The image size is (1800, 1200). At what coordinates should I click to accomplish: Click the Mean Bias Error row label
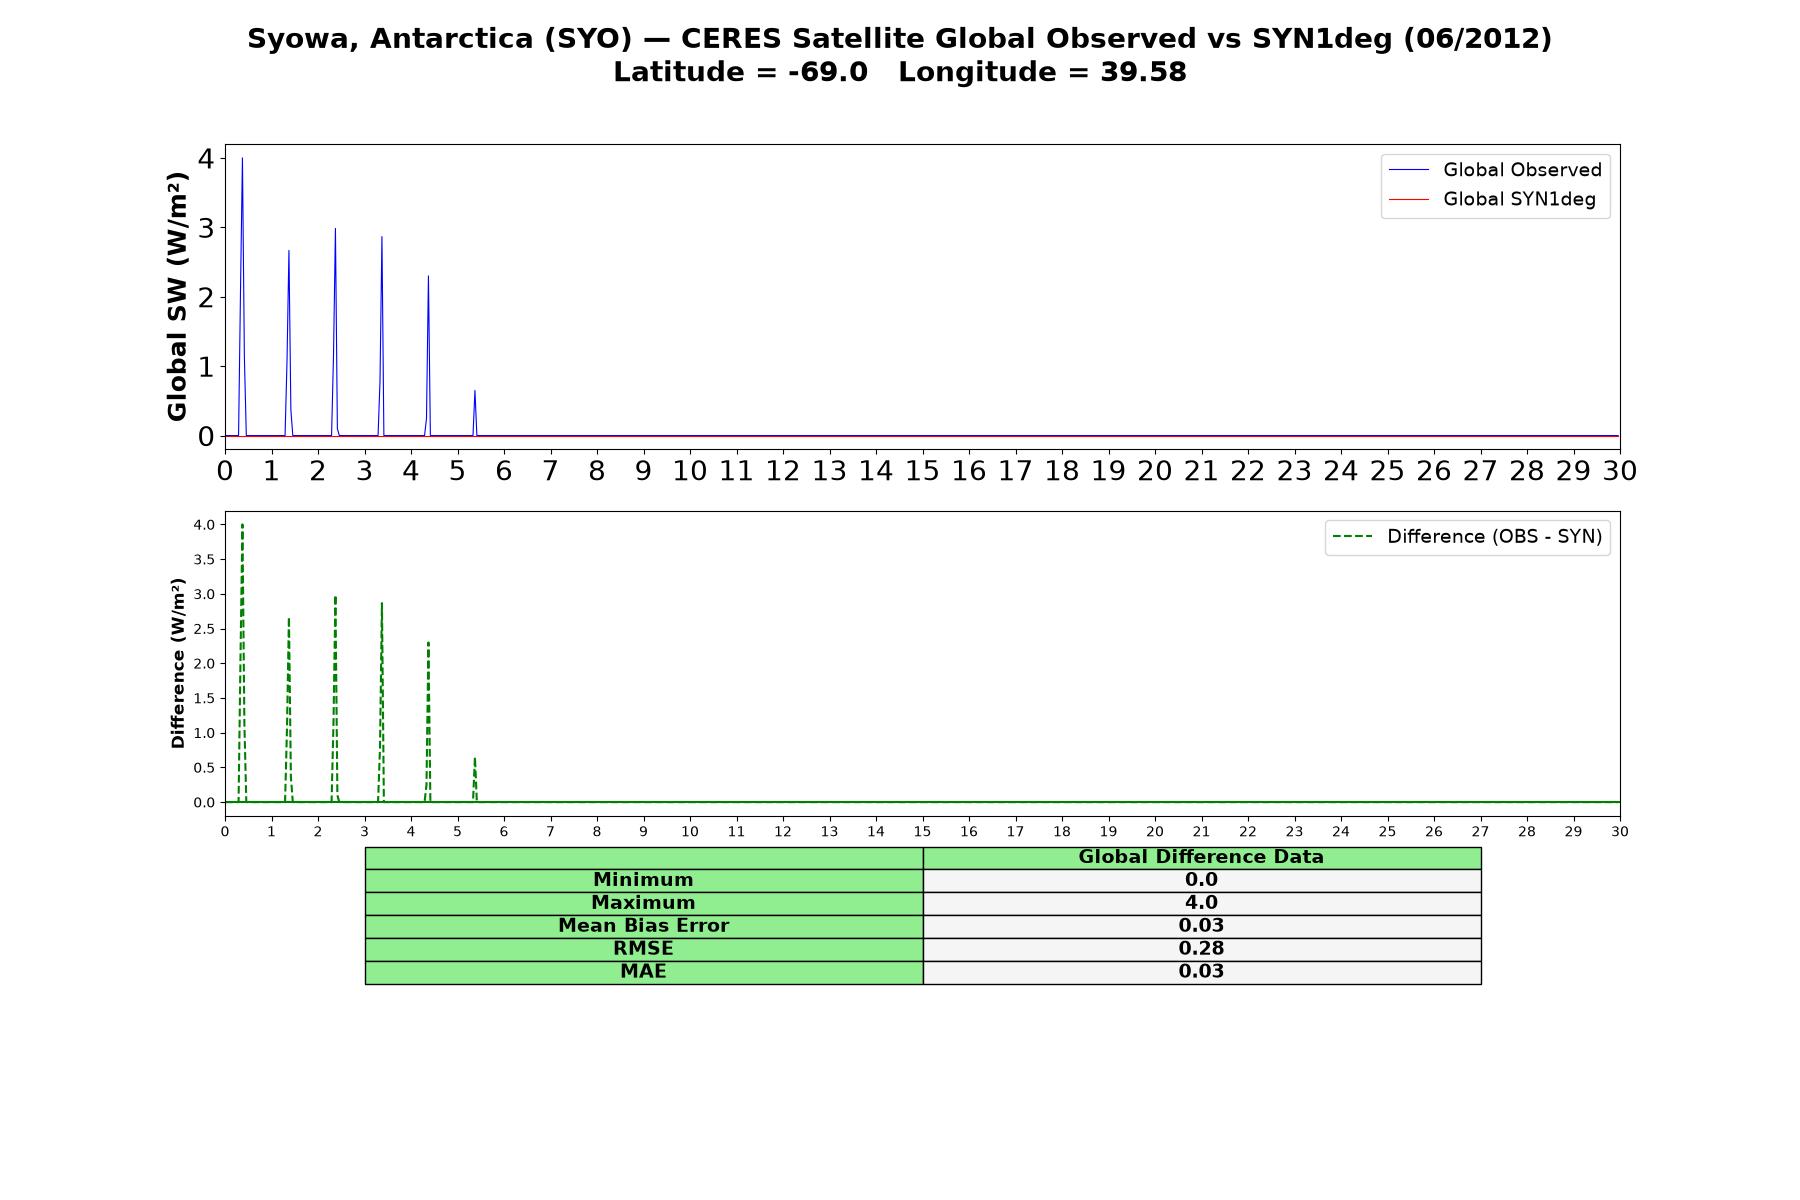(643, 926)
